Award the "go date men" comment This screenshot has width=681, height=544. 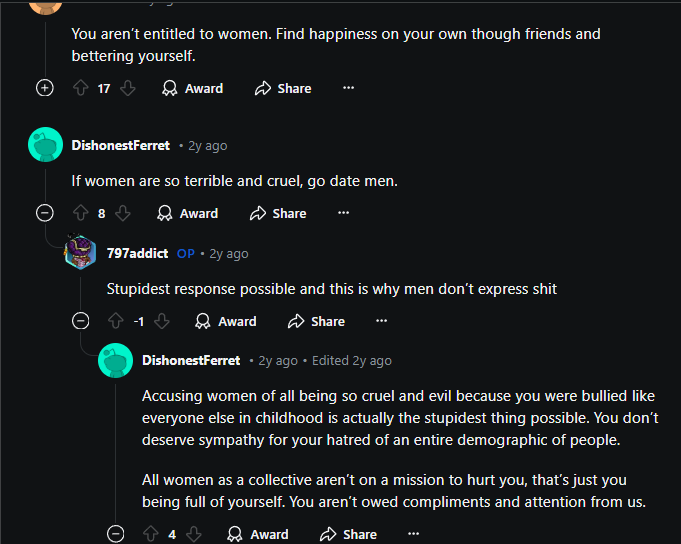pyautogui.click(x=188, y=213)
